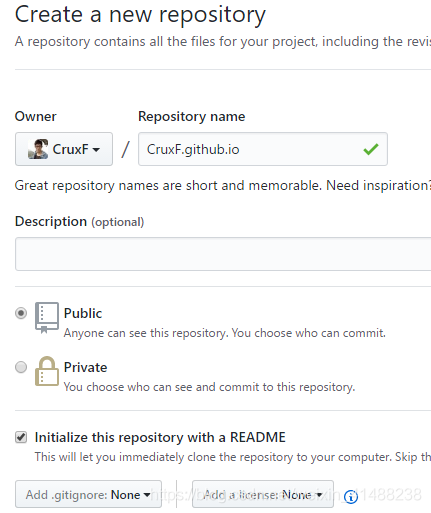The width and height of the screenshot is (431, 513).
Task: Click the Need inspiration text
Action: pyautogui.click(x=378, y=185)
